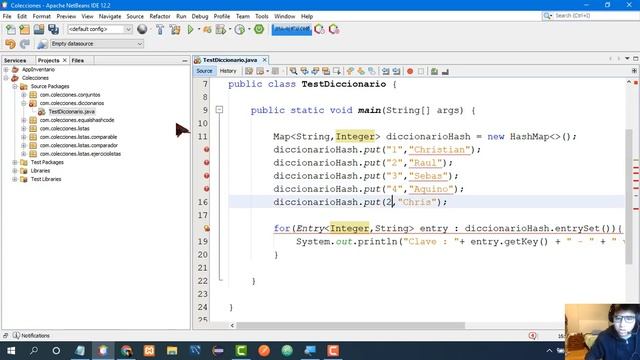
Task: Click the Uncomment icon beside the Comment icon
Action: 445,71
